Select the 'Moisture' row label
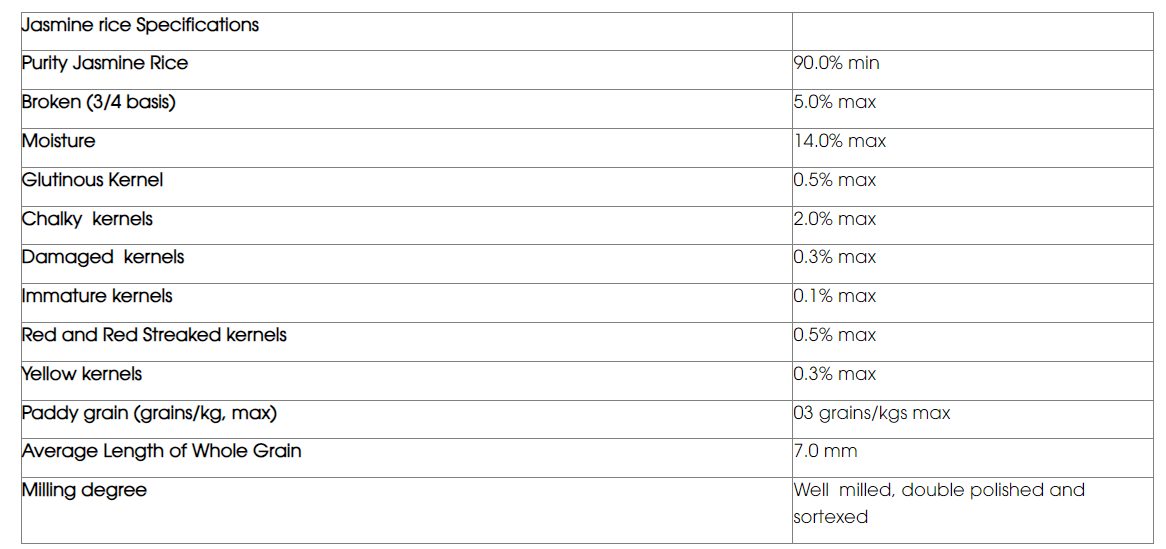The width and height of the screenshot is (1166, 549). coord(59,141)
